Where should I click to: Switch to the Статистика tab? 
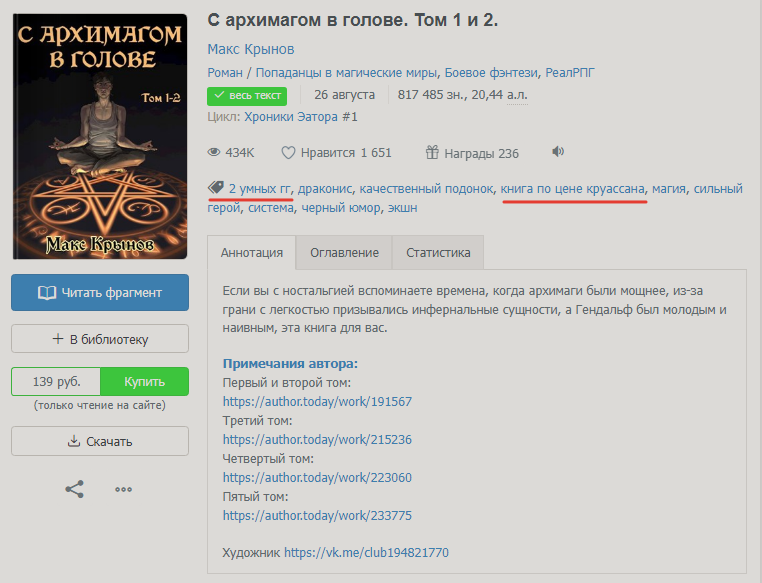pyautogui.click(x=438, y=253)
